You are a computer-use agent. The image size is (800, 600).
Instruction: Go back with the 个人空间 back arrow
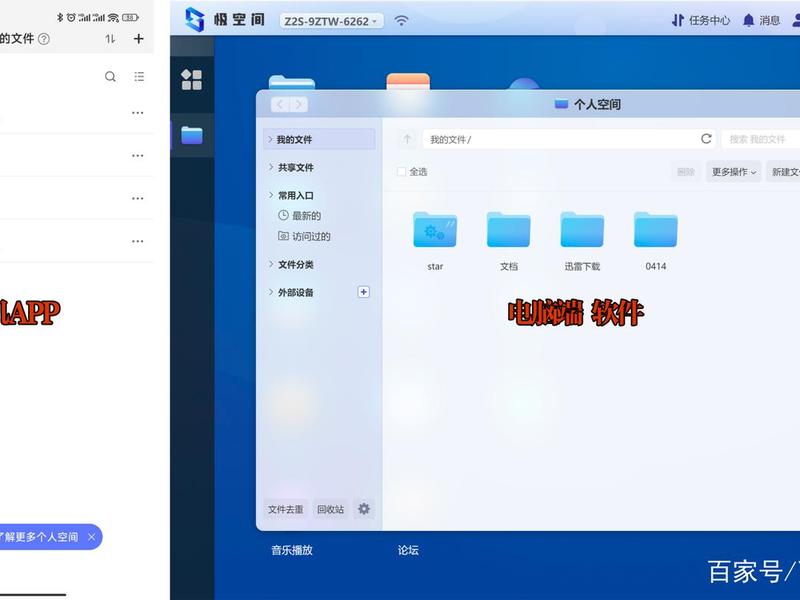[x=280, y=105]
